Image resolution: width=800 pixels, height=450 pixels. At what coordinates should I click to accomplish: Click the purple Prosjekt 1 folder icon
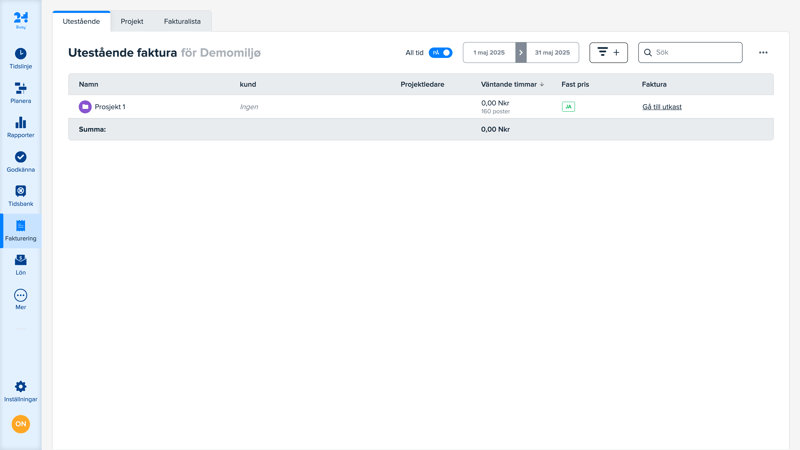coord(85,107)
